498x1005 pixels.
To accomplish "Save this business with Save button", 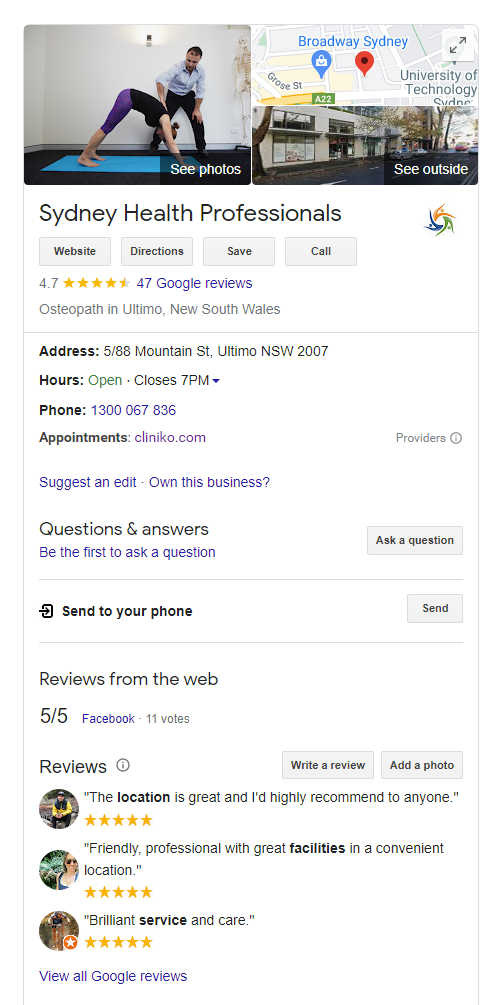I will (x=239, y=251).
